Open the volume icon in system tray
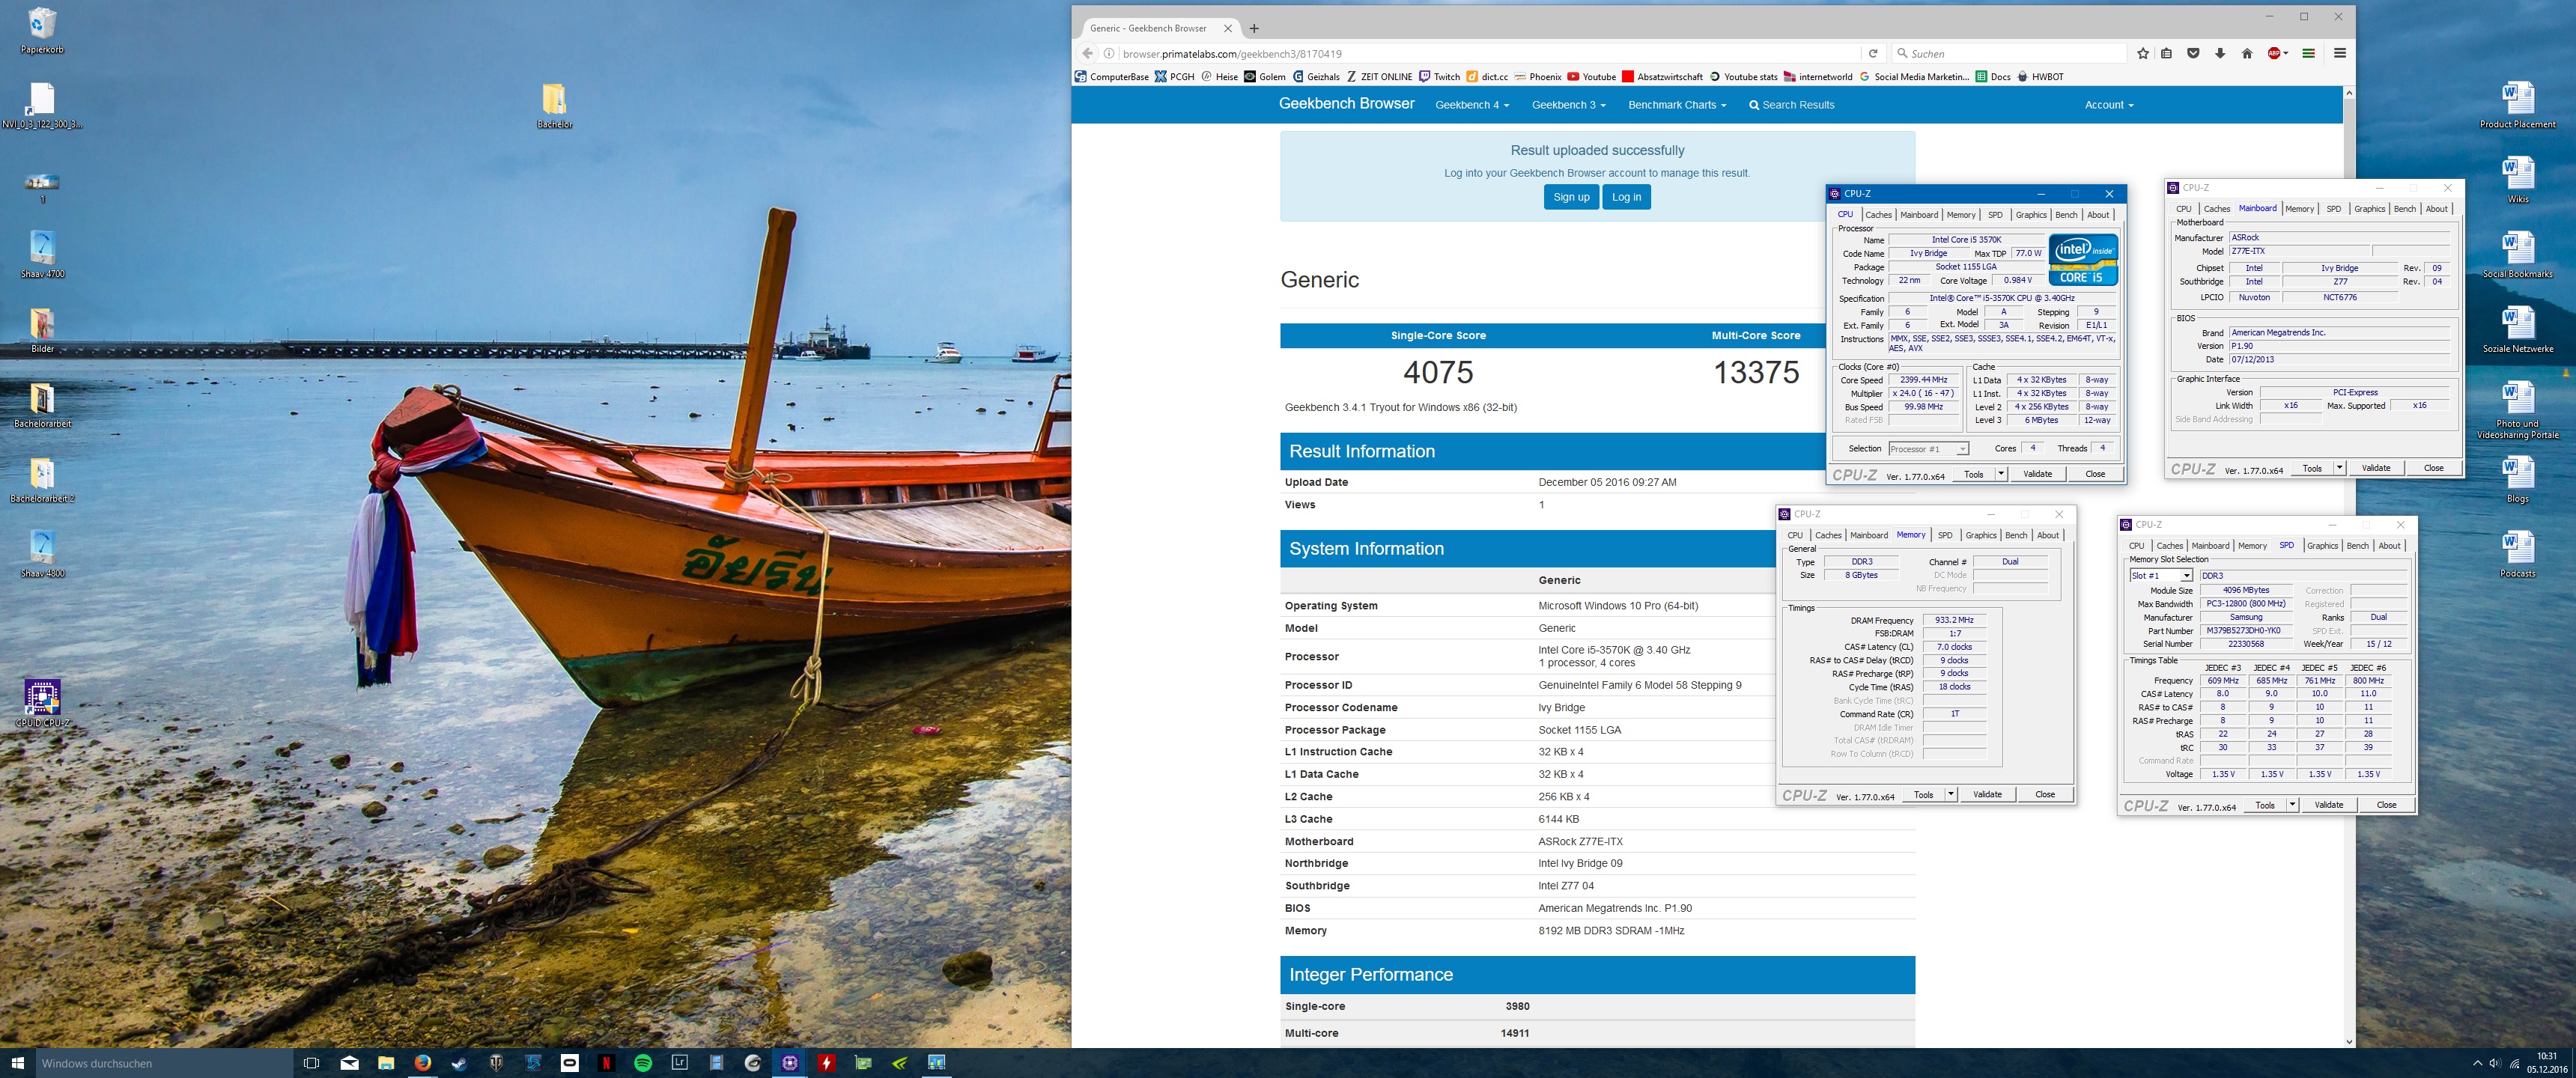Screen dimensions: 2576x1078 (2494, 1063)
